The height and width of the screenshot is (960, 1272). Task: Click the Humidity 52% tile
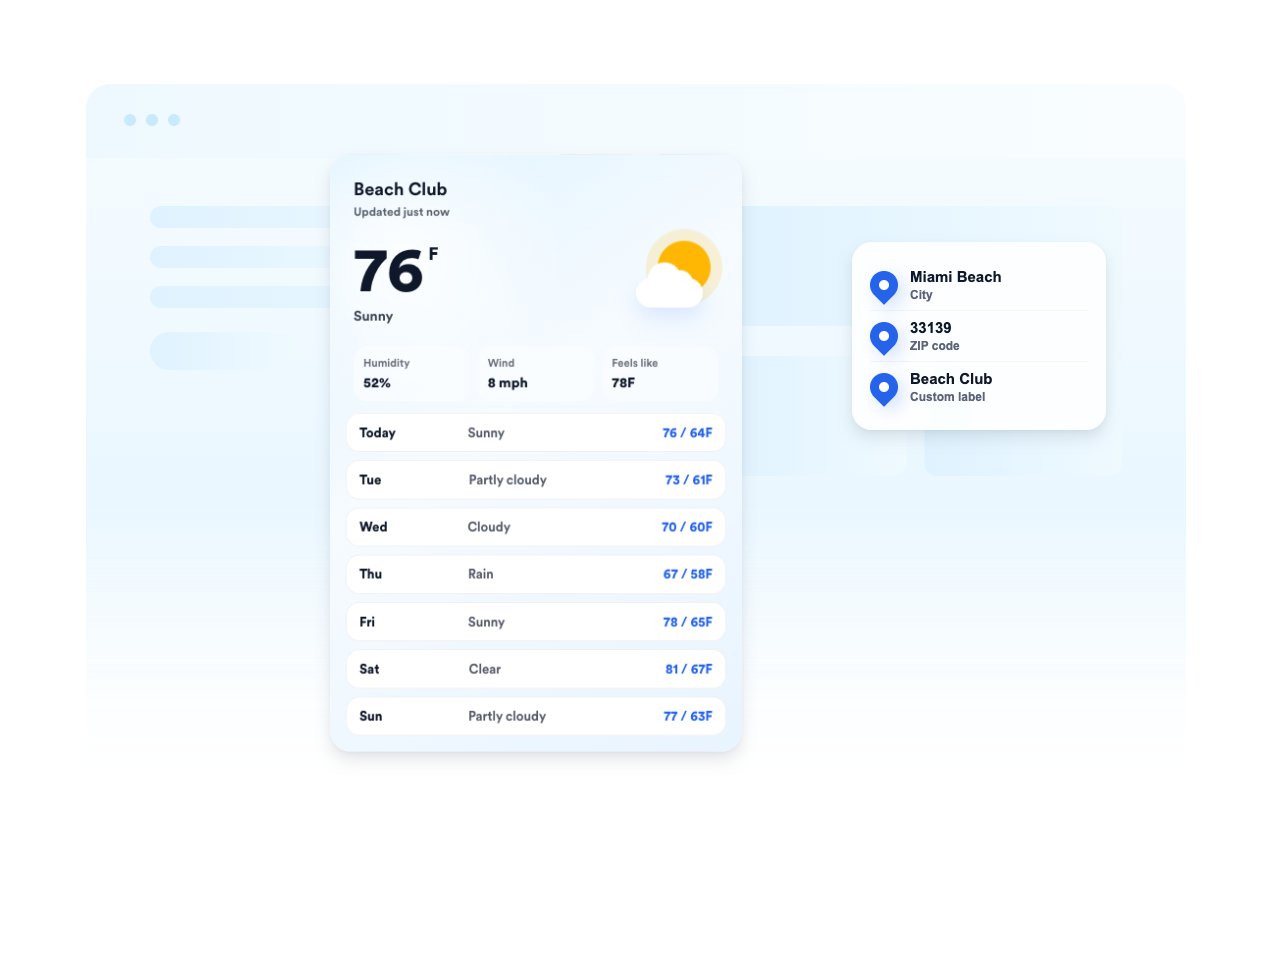pos(411,373)
